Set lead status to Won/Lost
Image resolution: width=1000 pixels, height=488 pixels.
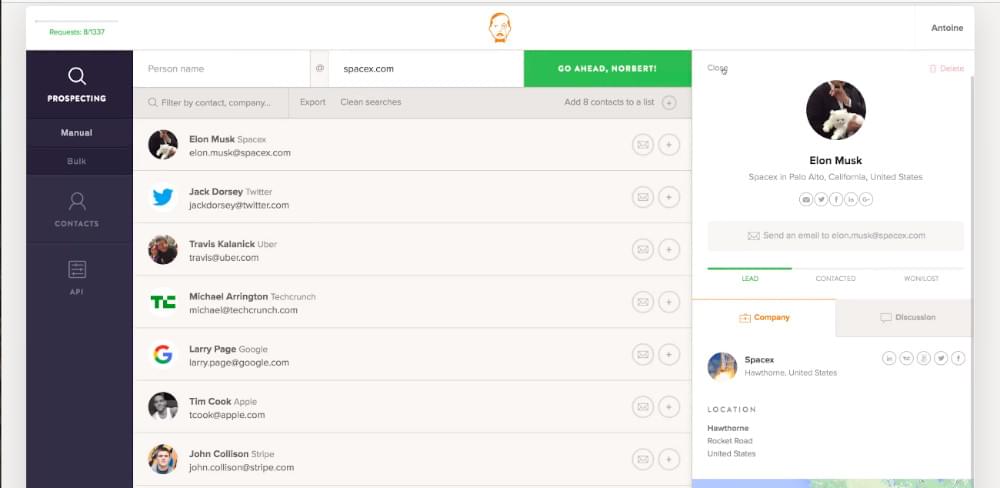921,278
